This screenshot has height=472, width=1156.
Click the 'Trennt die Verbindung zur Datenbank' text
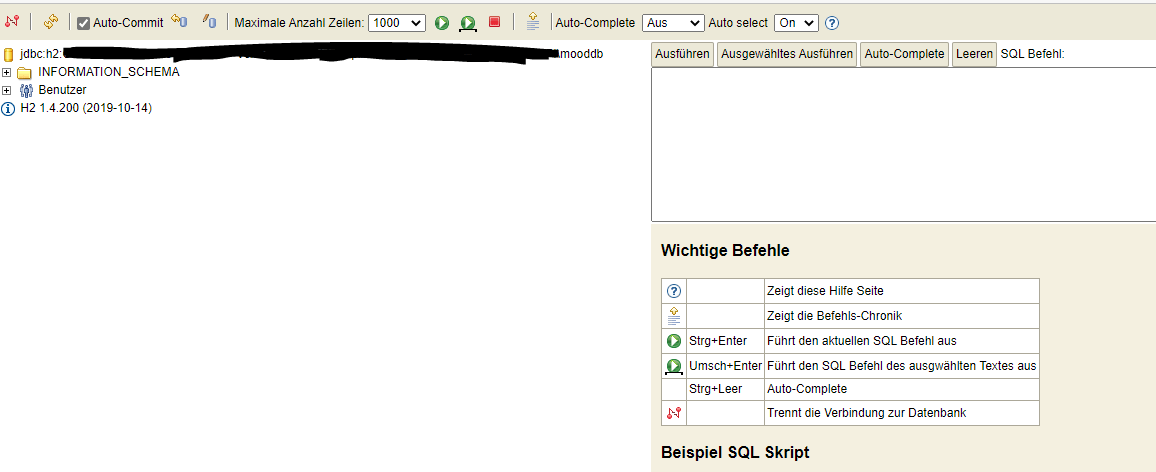[866, 414]
